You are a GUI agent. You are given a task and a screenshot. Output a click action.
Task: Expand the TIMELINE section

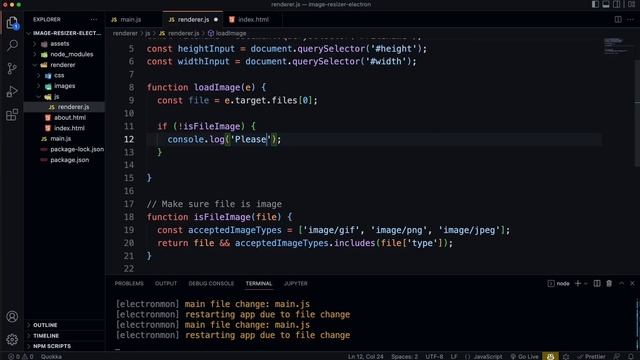coord(64,336)
